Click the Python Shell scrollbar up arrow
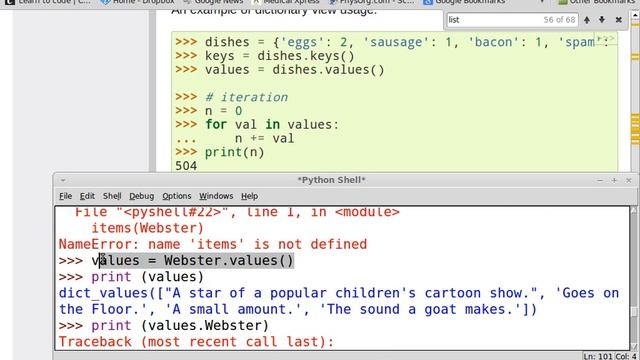 click(634, 210)
